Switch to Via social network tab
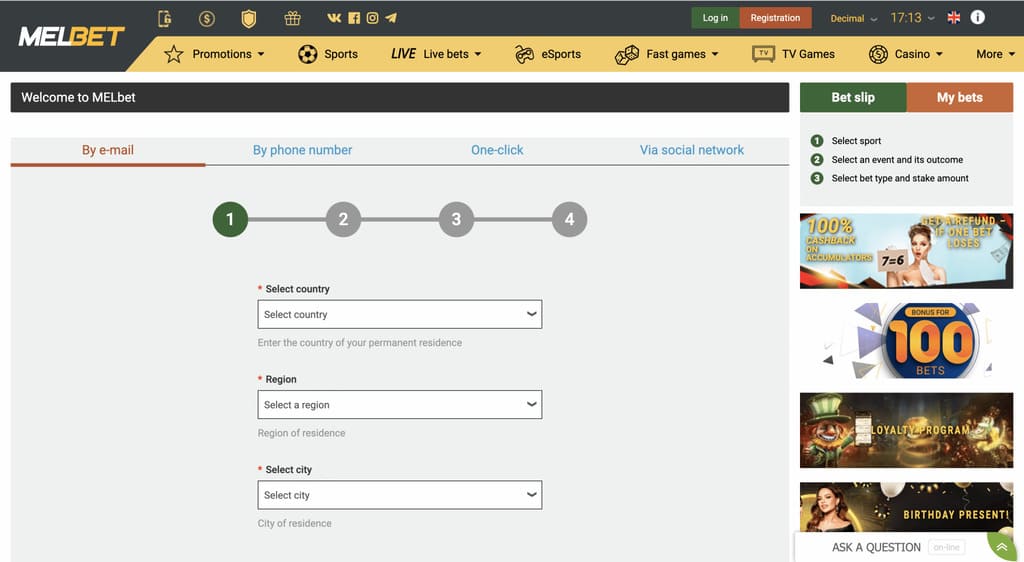Screen dimensions: 1024x562 (x=692, y=150)
